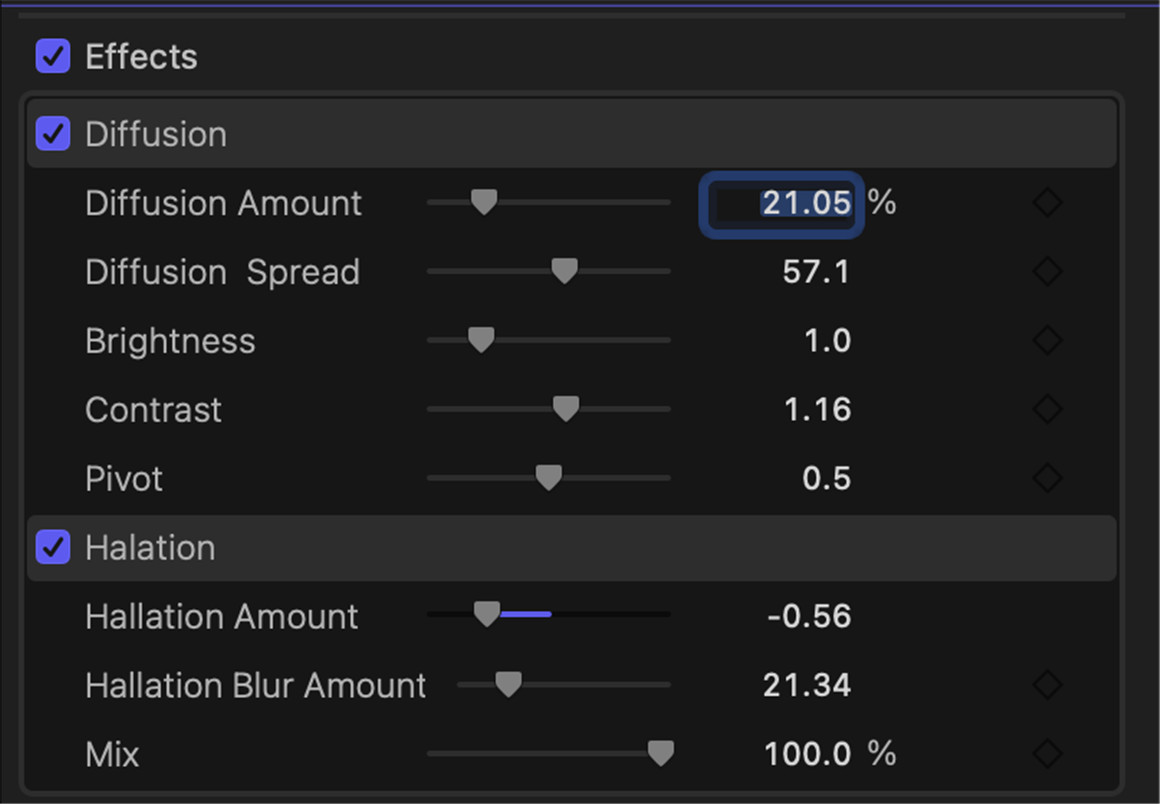Select the Contrast value 1.16
1160x804 pixels.
point(817,410)
